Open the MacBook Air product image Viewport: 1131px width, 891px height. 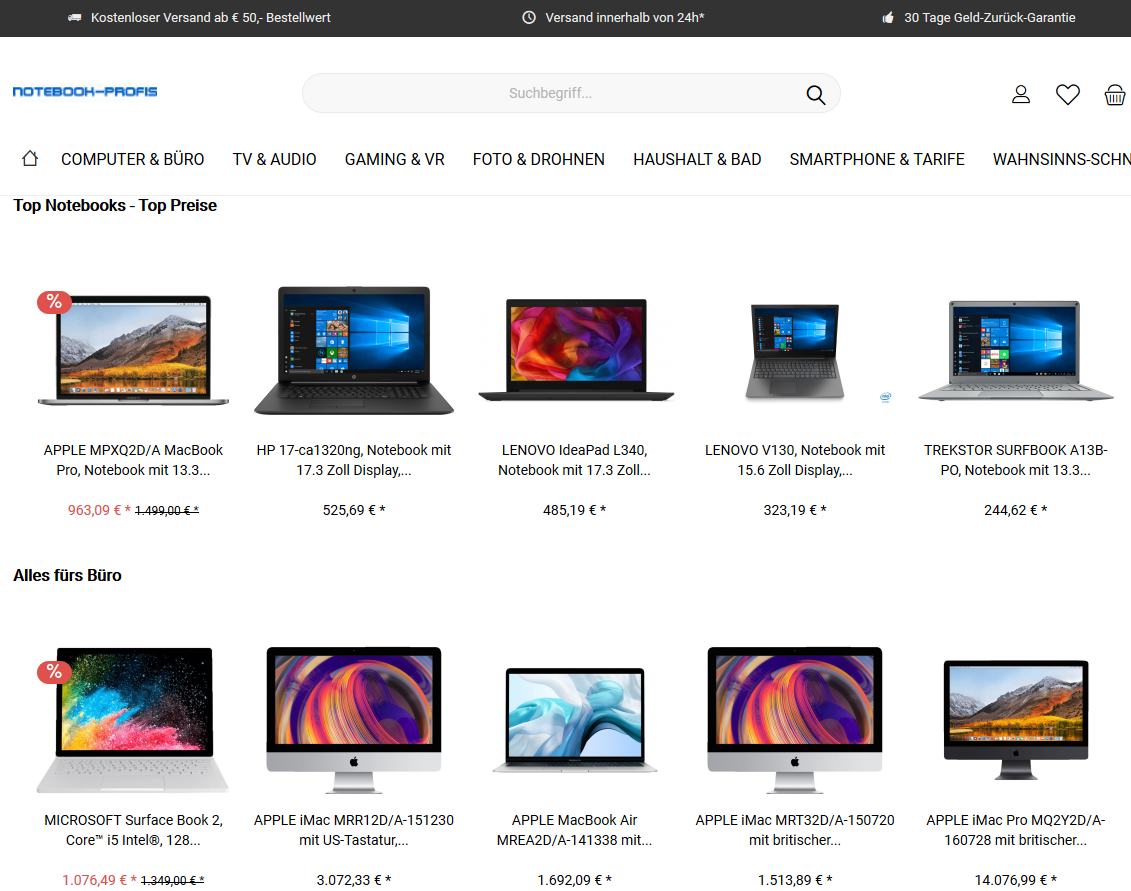[575, 720]
